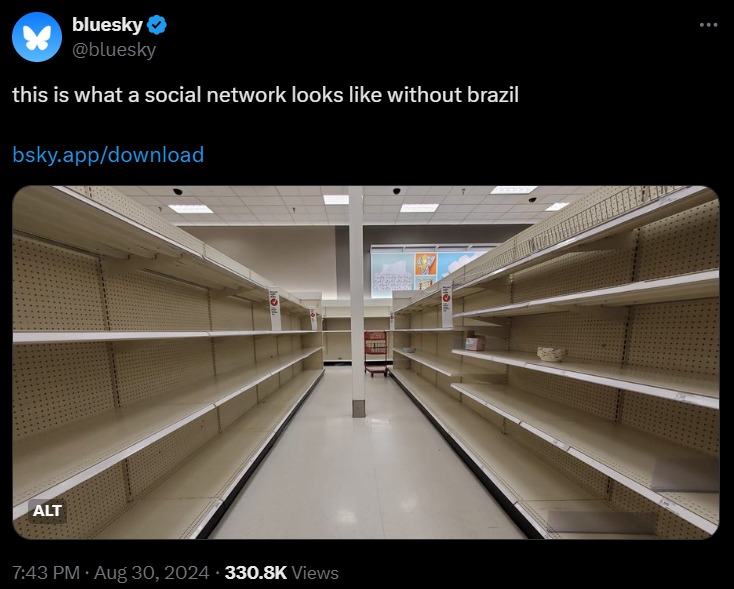The image size is (734, 589).
Task: Click the word Views beside the count
Action: click(x=315, y=573)
